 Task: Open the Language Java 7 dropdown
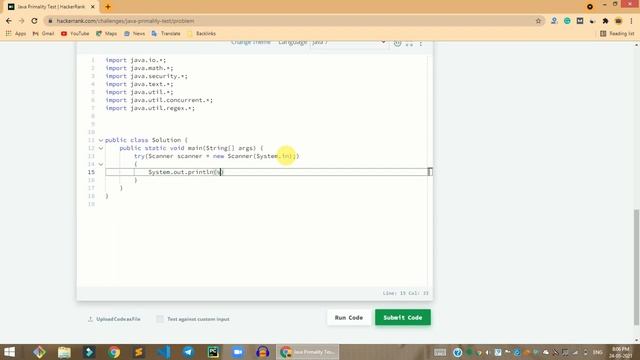[x=349, y=42]
